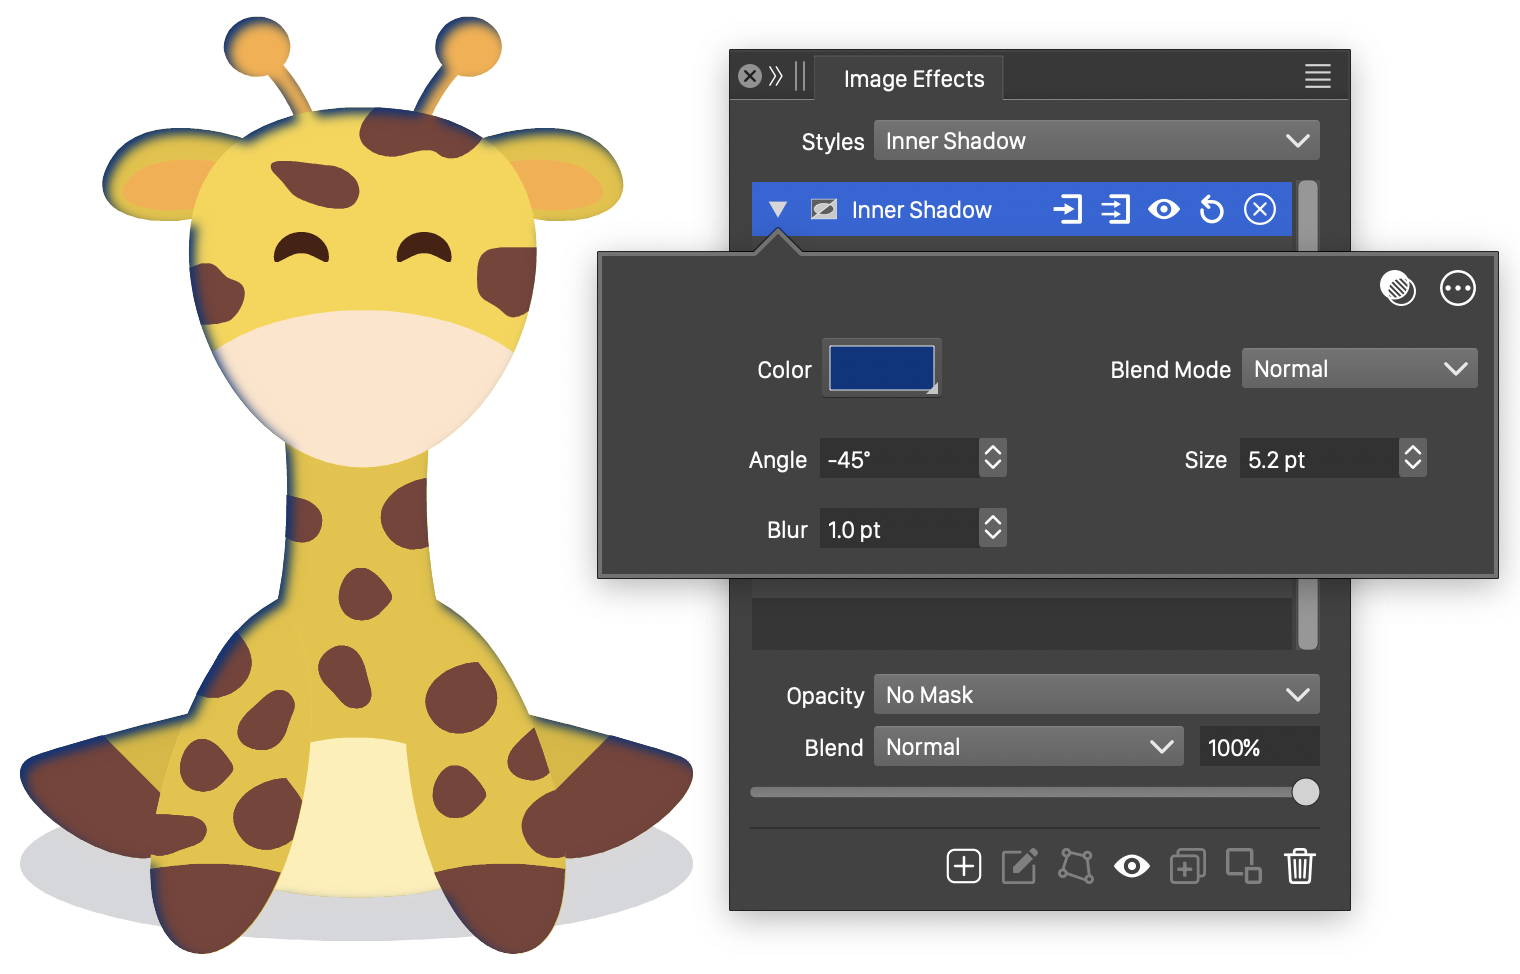Toggle the bottom toolbar eye visibility icon
Viewport: 1520px width, 974px height.
(1131, 866)
